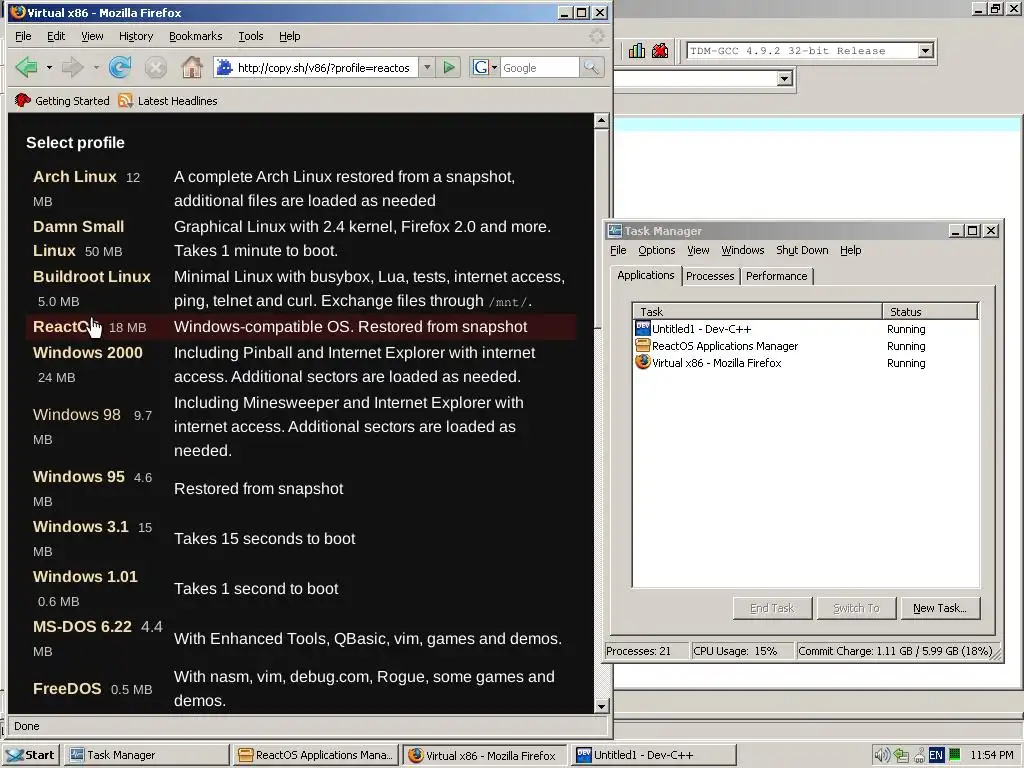
Task: Sort the list by Task column header
Action: (757, 312)
